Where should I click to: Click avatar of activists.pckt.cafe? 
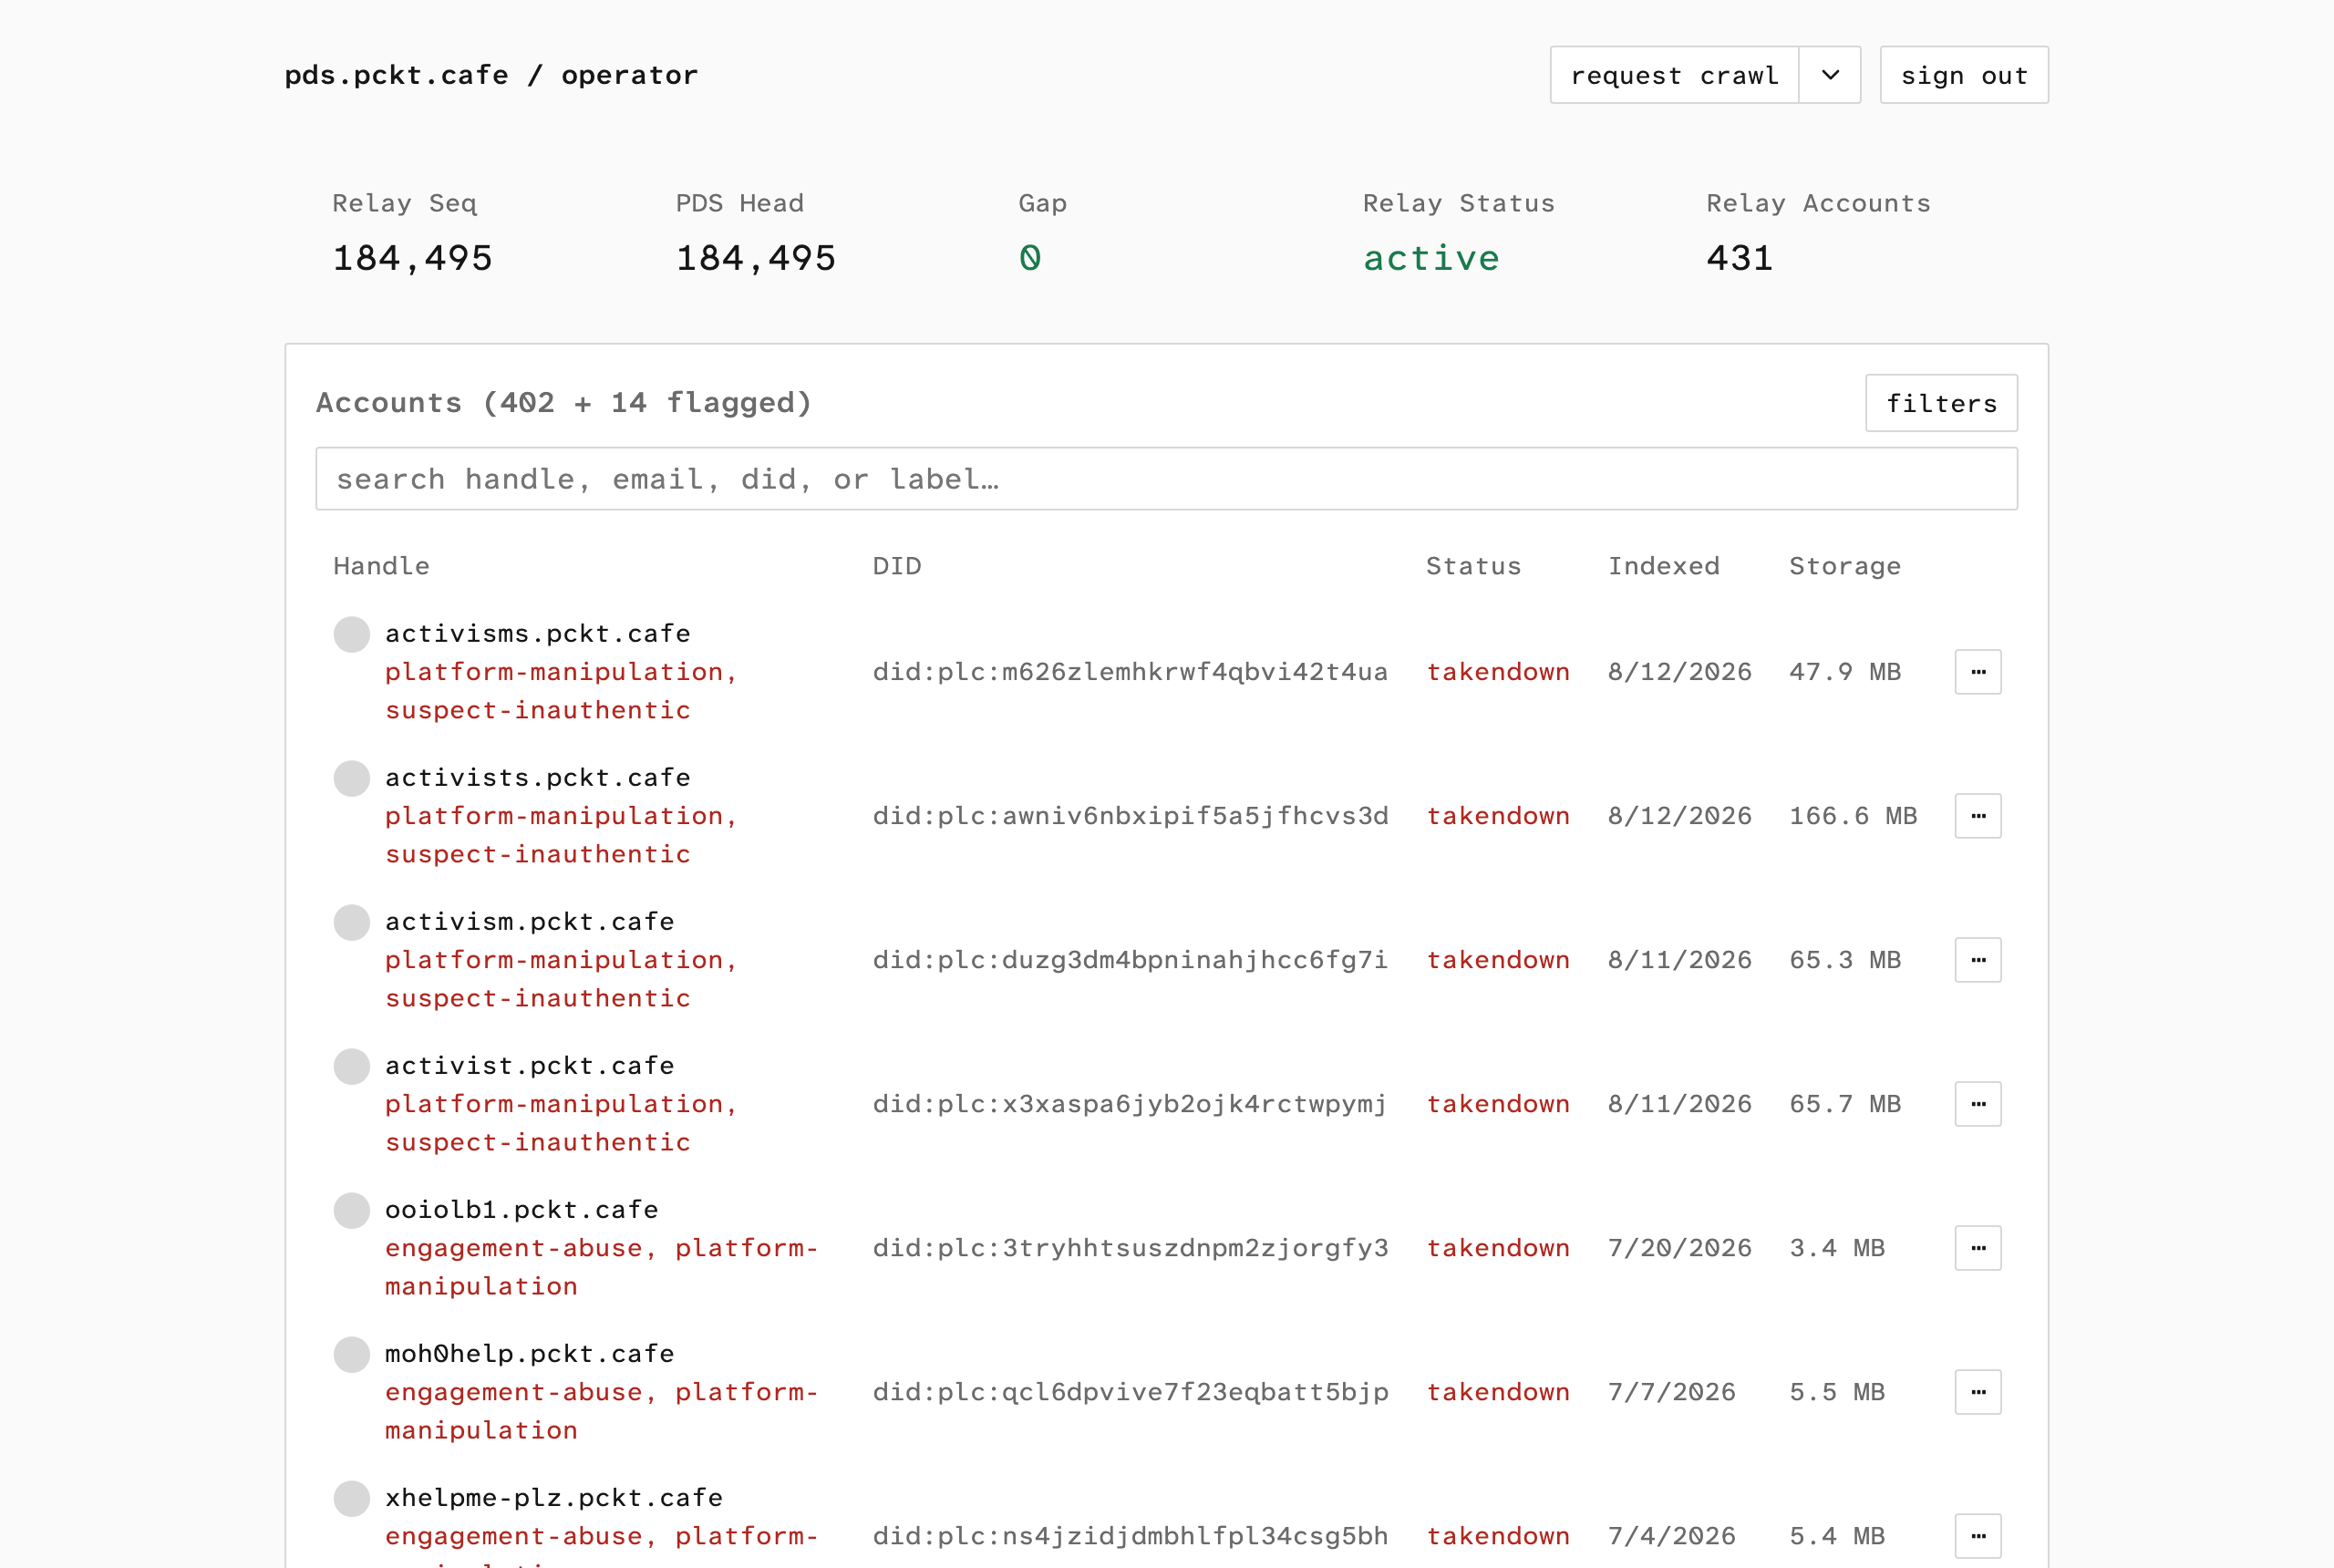(351, 778)
